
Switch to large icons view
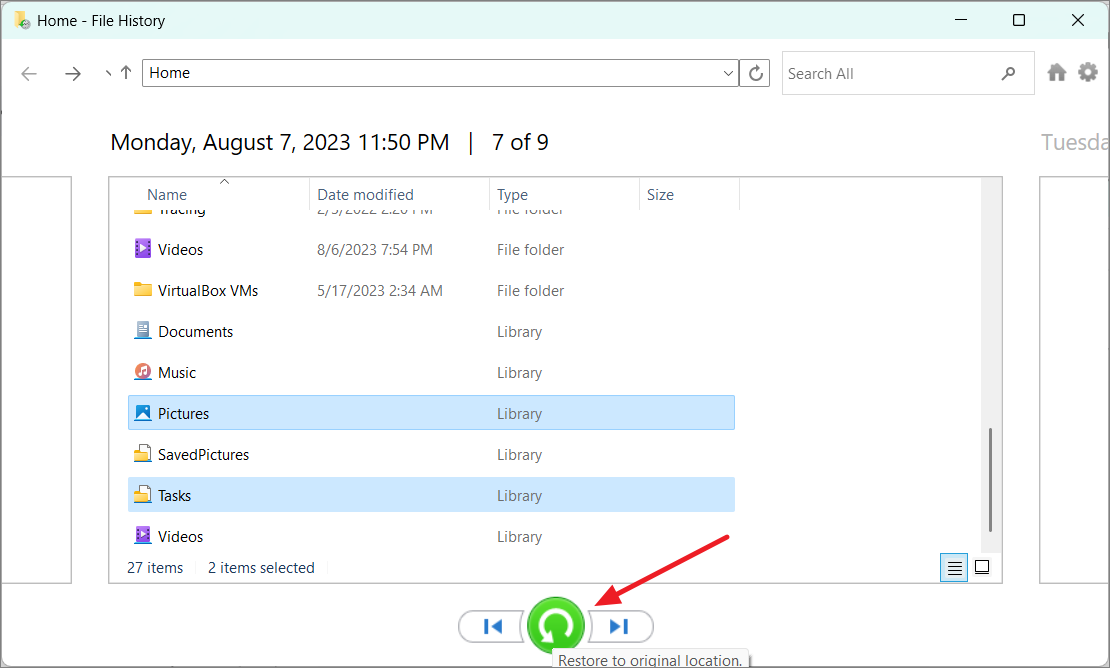pyautogui.click(x=982, y=567)
